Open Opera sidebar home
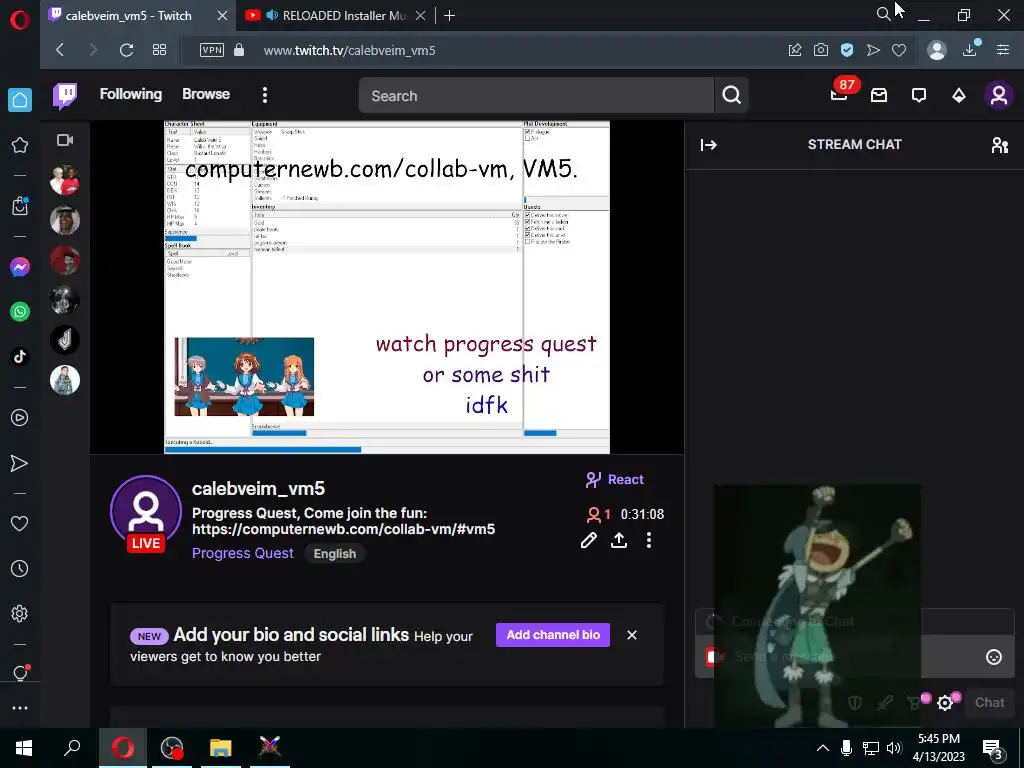Image resolution: width=1024 pixels, height=768 pixels. click(x=20, y=100)
